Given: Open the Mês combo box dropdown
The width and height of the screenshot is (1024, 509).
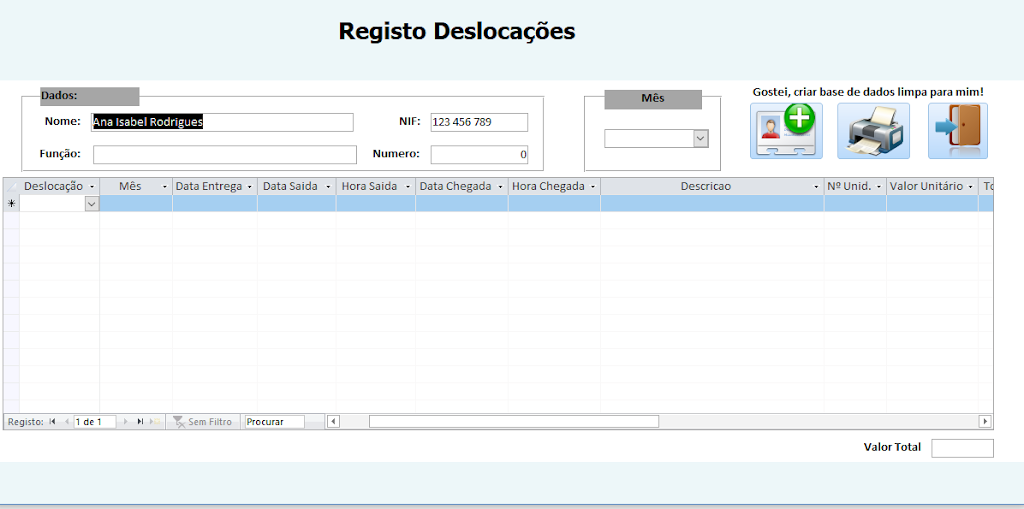Looking at the screenshot, I should click(700, 139).
